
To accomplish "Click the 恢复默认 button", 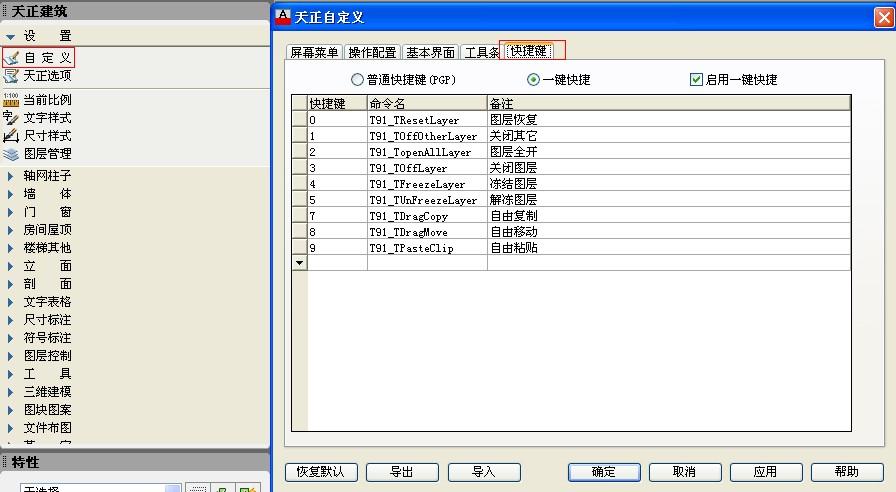I will point(321,472).
